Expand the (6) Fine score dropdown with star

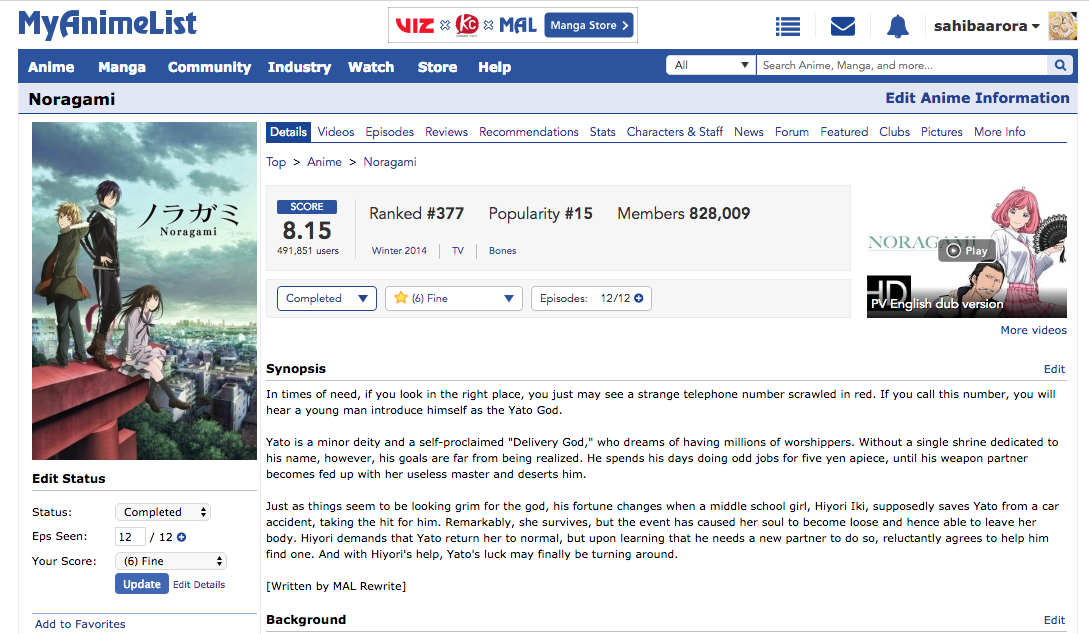coord(454,298)
